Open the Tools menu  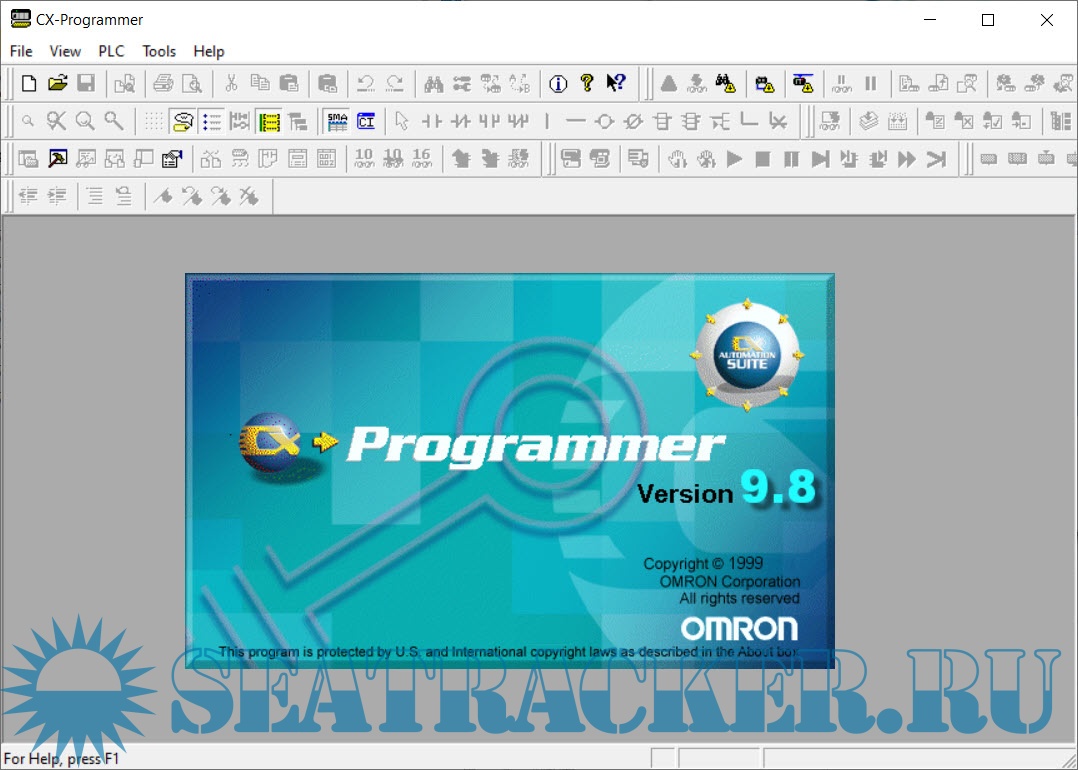pyautogui.click(x=158, y=51)
